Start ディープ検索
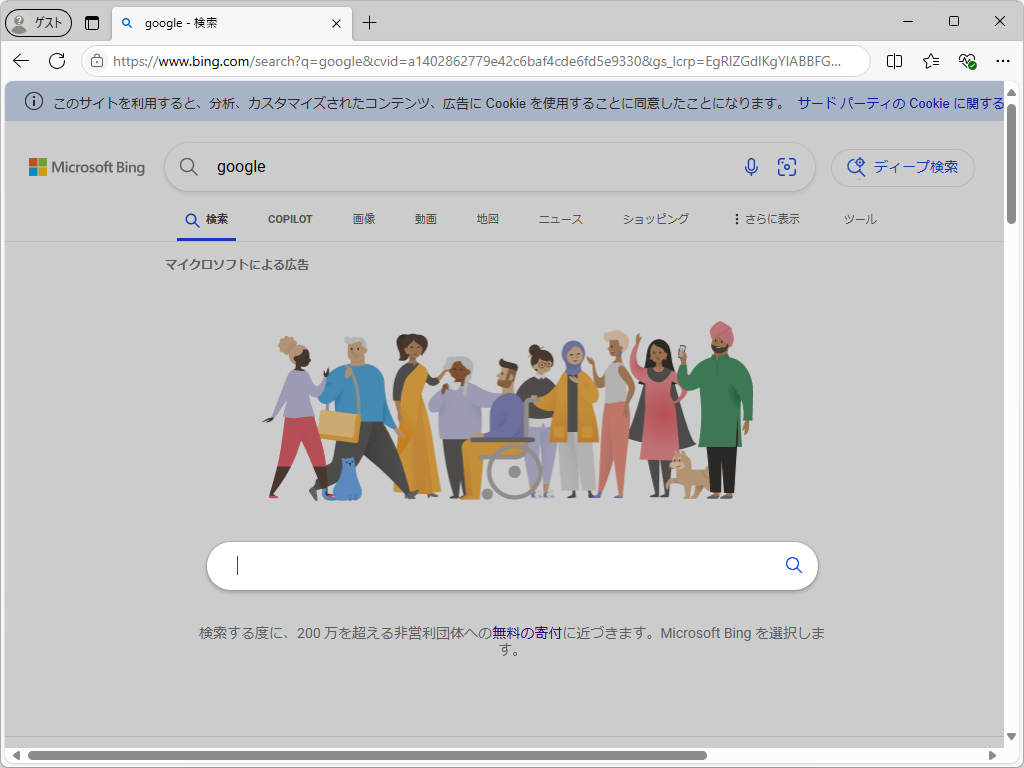This screenshot has width=1024, height=768. [x=902, y=167]
